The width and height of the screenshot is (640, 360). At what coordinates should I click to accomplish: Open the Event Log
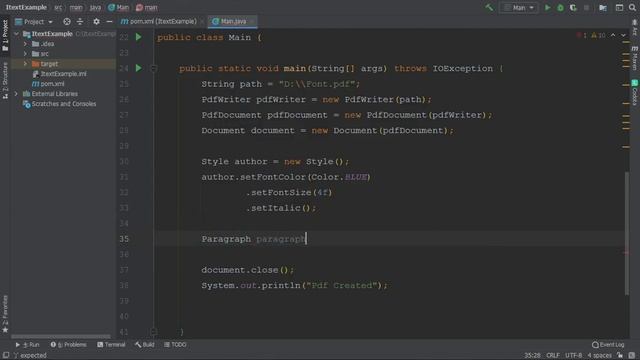point(608,345)
